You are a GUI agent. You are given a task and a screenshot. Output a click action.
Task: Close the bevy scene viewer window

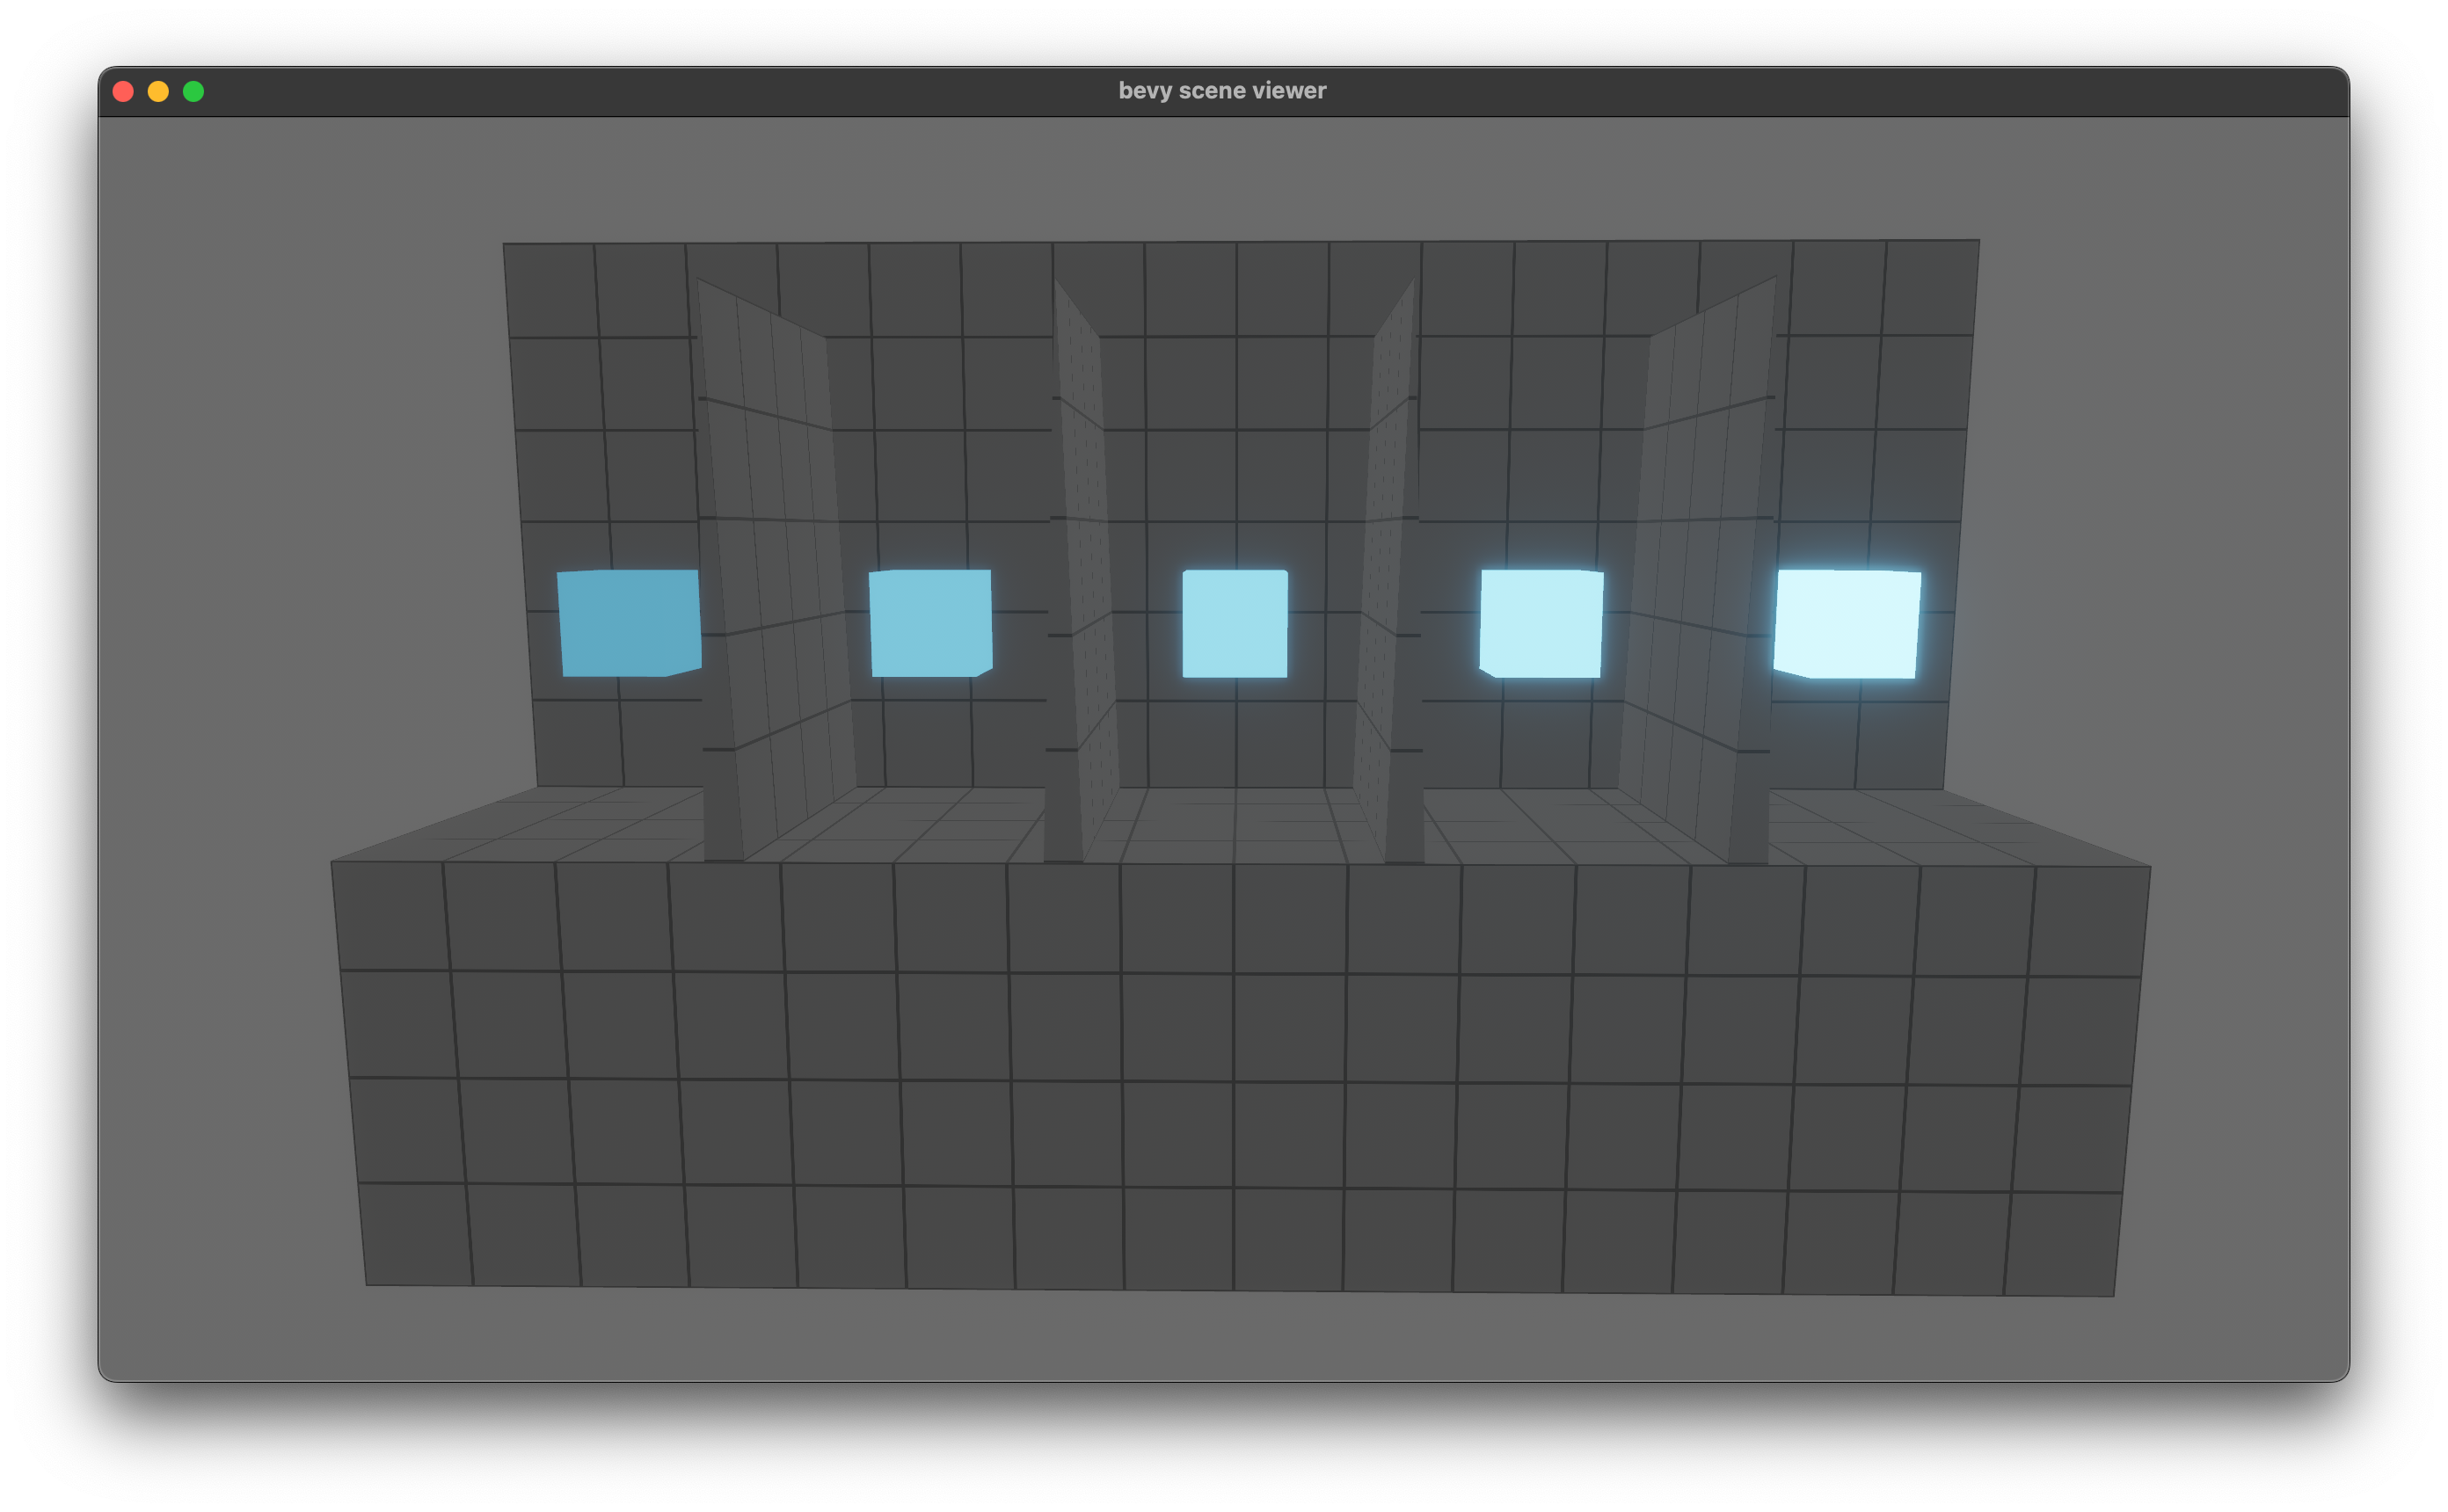pos(123,91)
